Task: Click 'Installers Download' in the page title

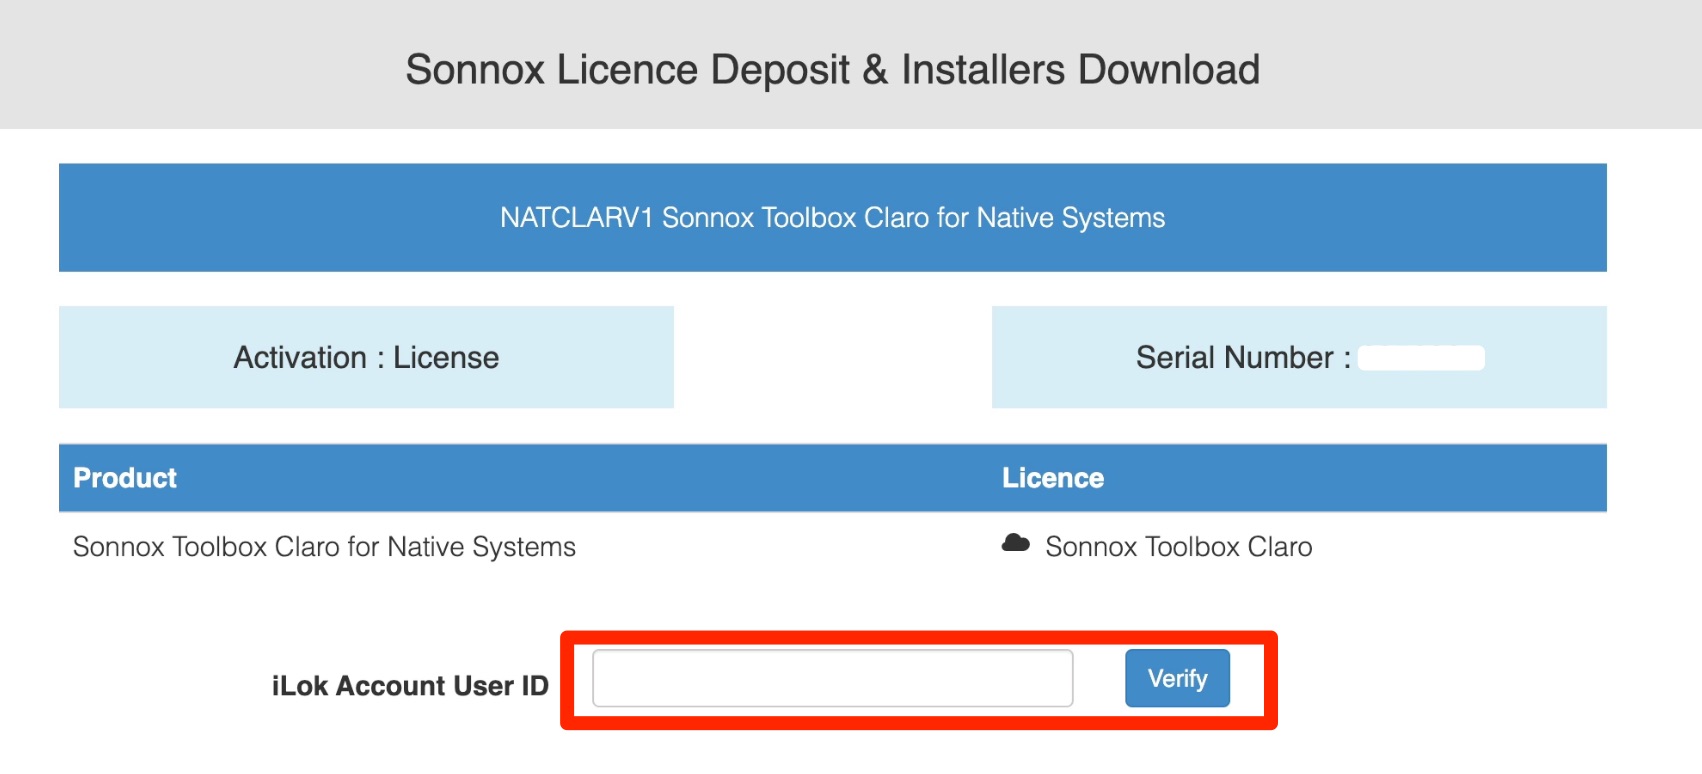Action: [1080, 70]
